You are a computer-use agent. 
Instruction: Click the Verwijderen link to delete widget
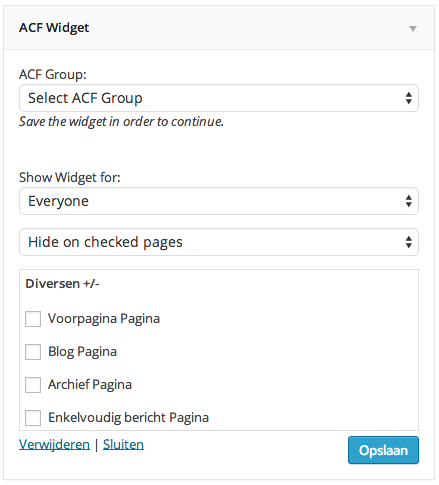tap(54, 444)
